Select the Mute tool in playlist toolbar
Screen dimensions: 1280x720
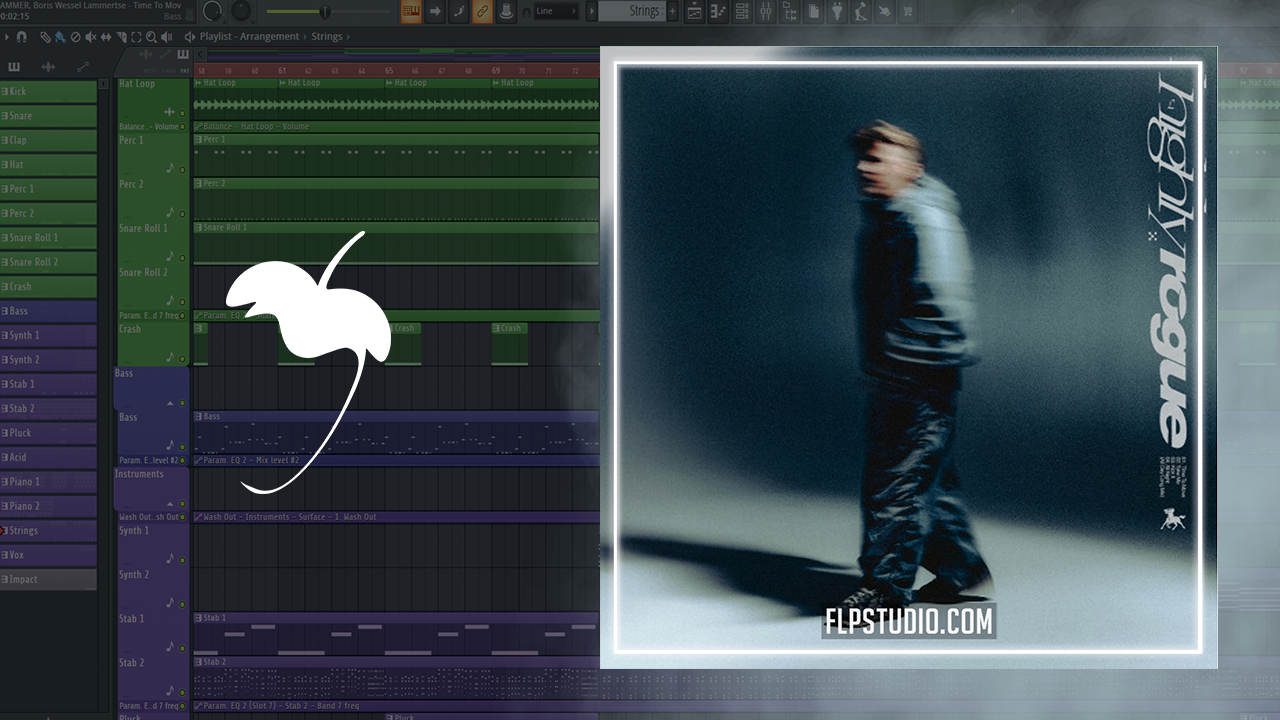[90, 37]
